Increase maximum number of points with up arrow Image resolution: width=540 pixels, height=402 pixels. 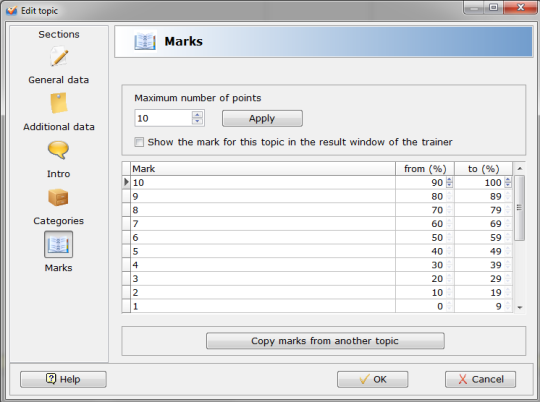point(197,115)
